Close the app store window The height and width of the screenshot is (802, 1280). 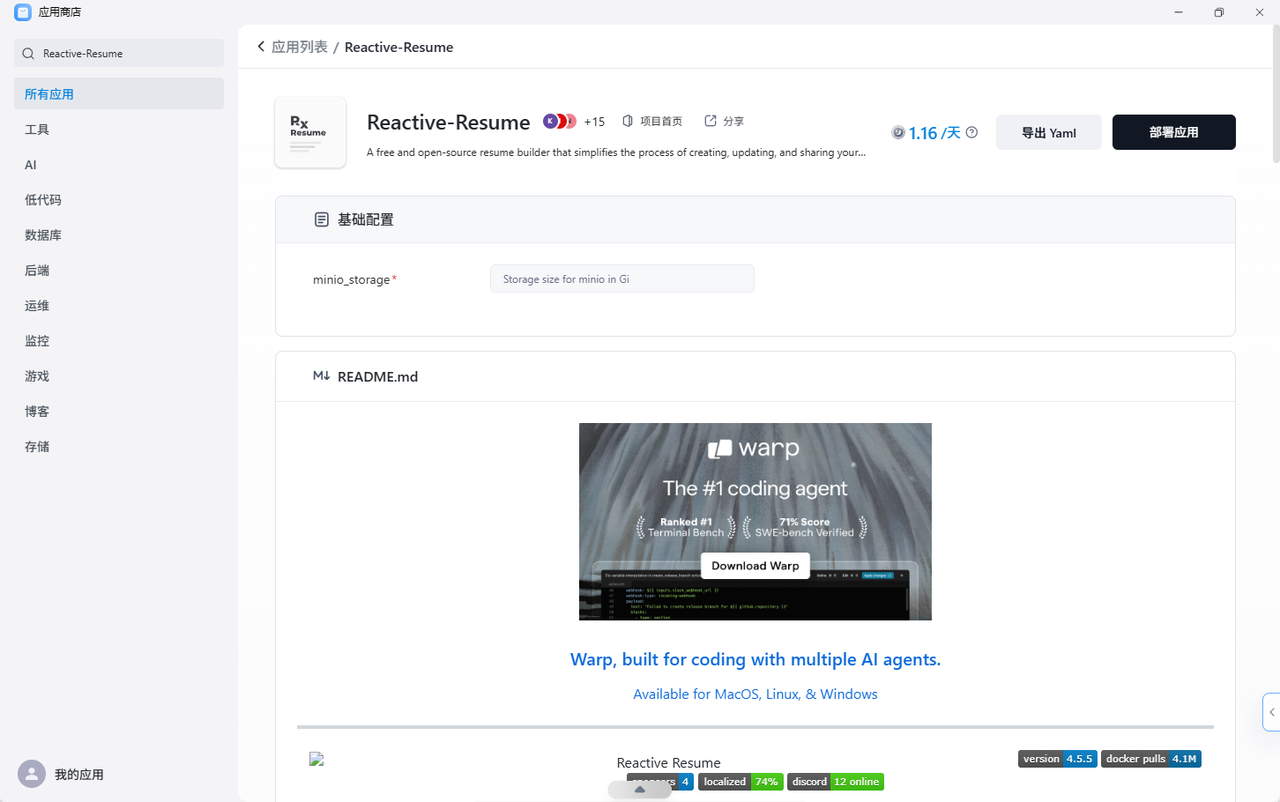pyautogui.click(x=1260, y=12)
